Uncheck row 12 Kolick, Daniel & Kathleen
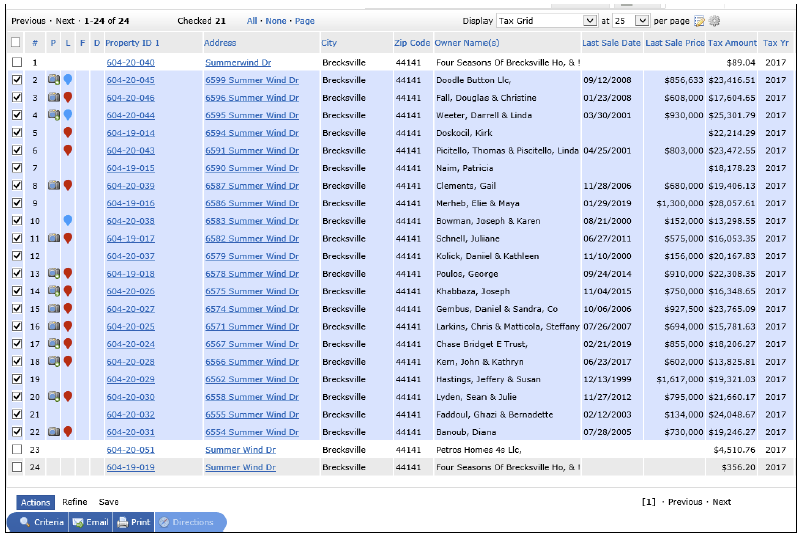 [17, 255]
